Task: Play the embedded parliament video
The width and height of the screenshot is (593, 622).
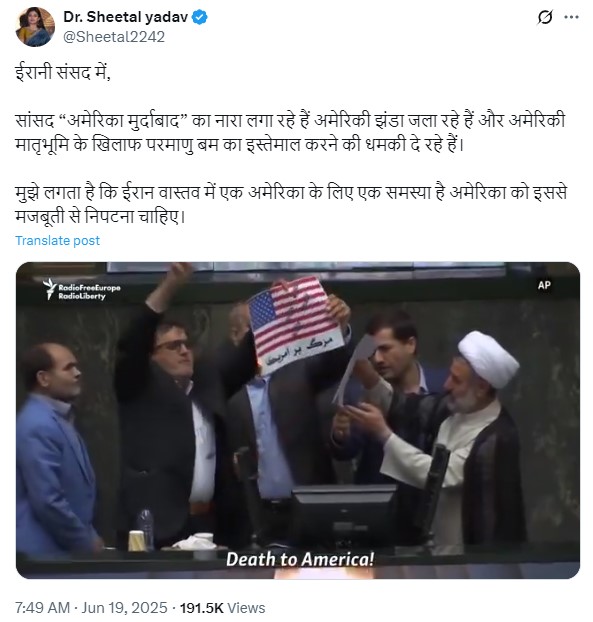Action: (x=298, y=420)
